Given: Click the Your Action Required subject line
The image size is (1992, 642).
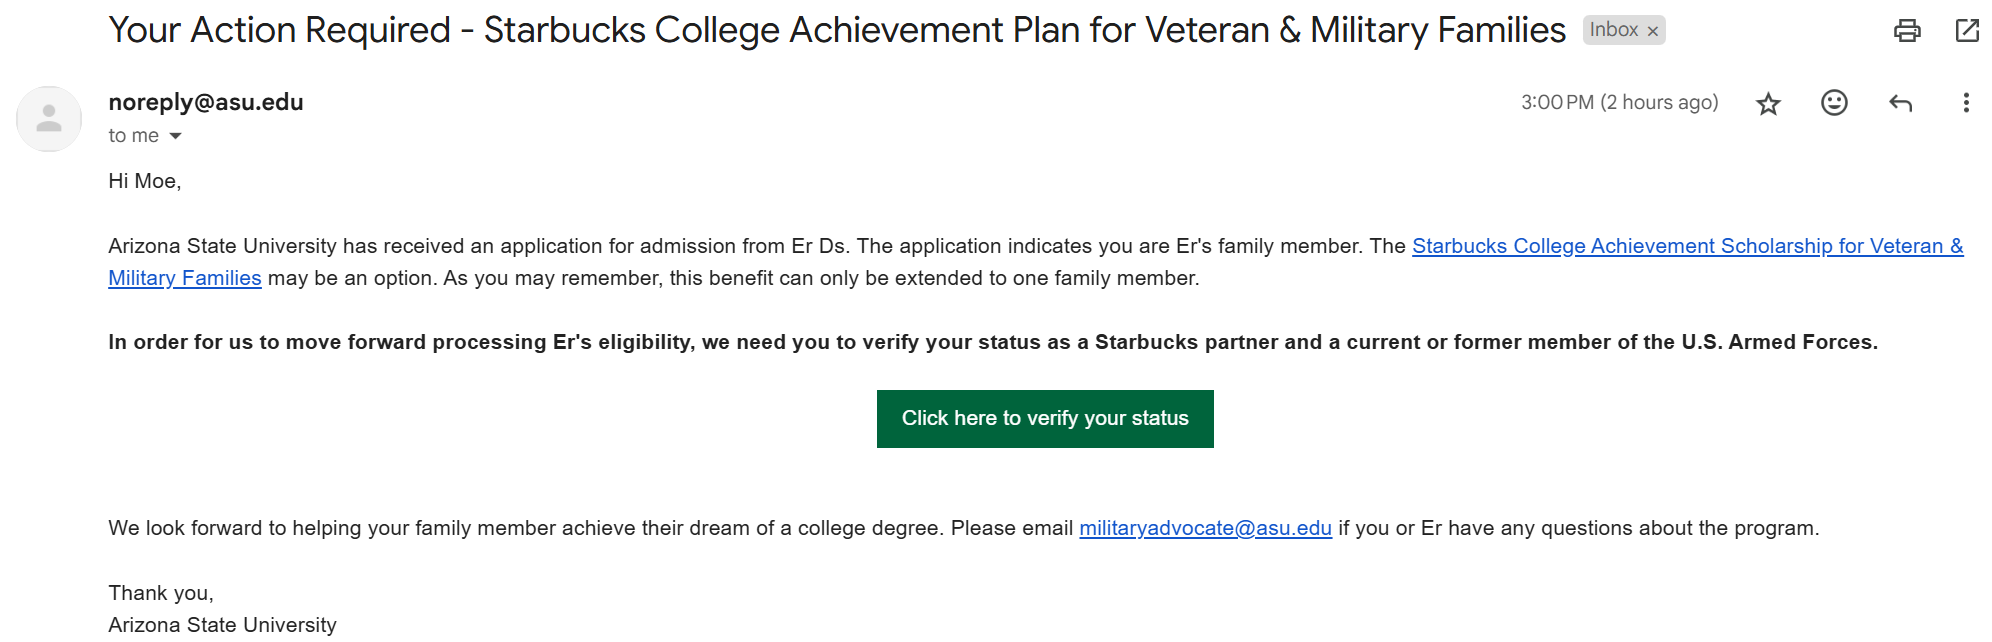Looking at the screenshot, I should coord(837,30).
